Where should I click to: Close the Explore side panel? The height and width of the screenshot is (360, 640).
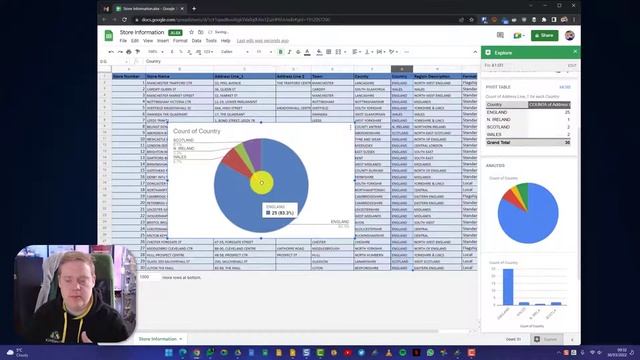coord(575,52)
